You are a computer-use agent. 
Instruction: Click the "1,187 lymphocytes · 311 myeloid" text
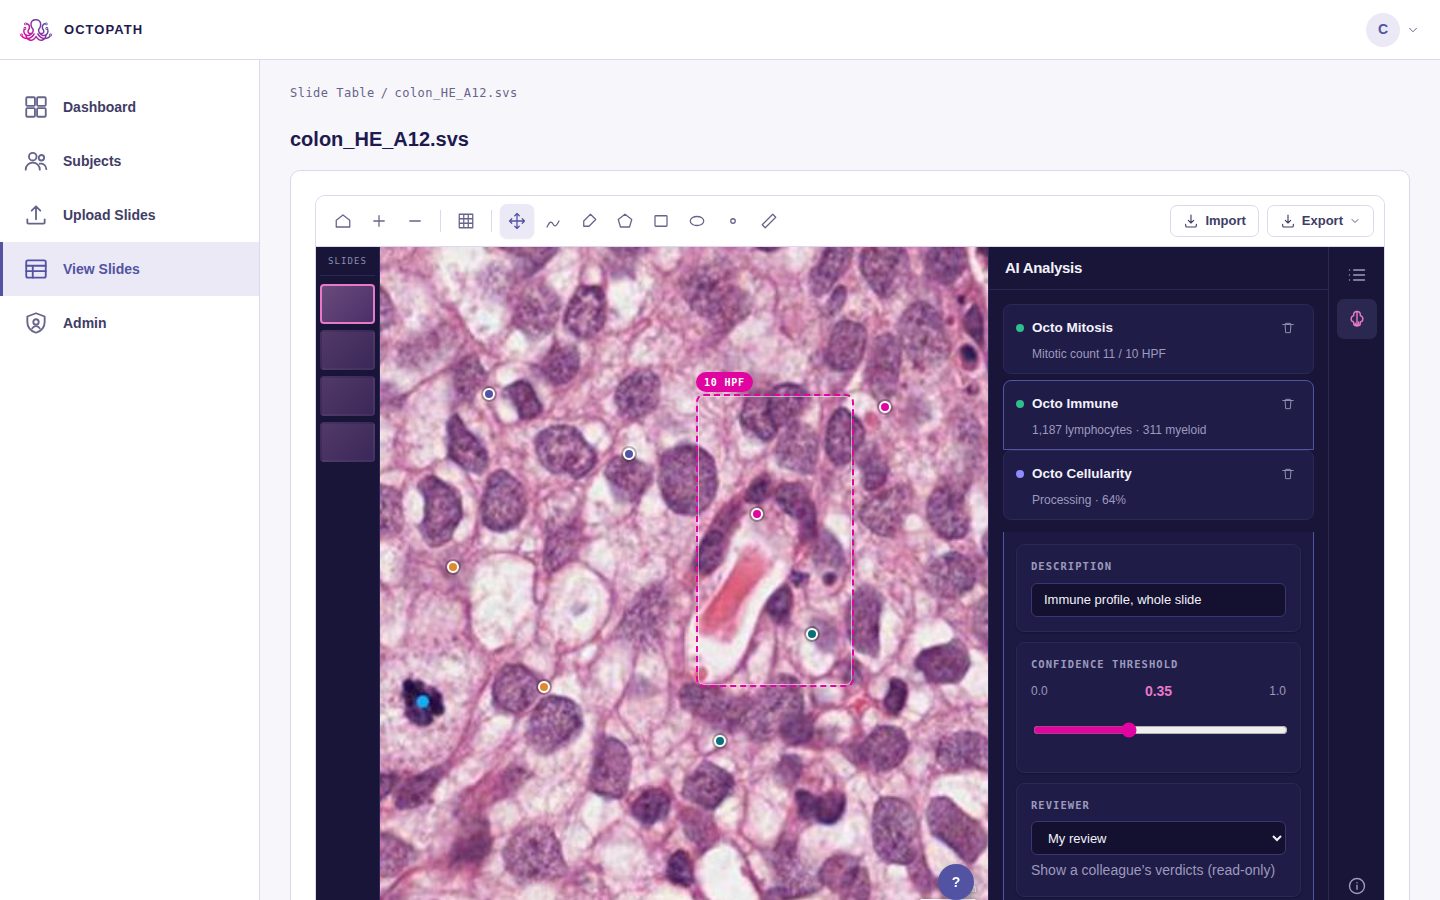[x=1119, y=430]
